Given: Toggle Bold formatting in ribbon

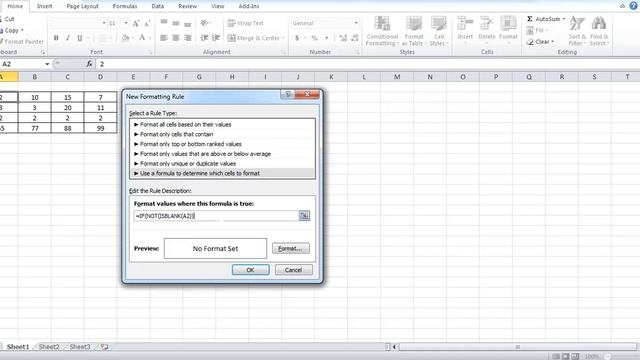Looking at the screenshot, I should [56, 38].
